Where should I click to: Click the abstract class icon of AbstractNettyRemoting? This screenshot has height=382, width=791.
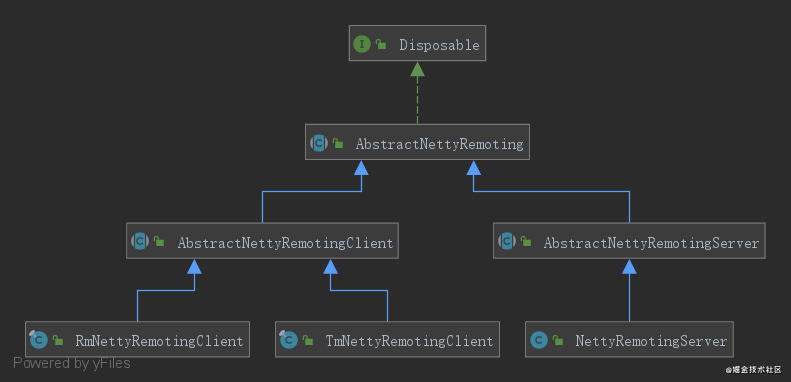click(319, 143)
